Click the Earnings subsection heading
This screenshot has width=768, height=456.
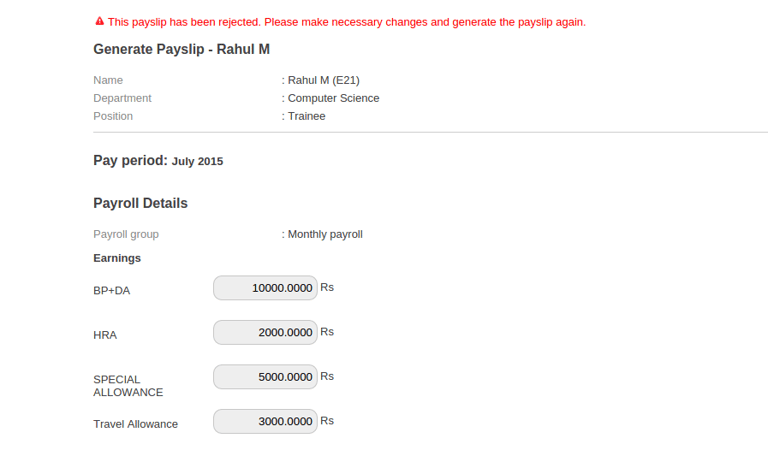click(117, 258)
